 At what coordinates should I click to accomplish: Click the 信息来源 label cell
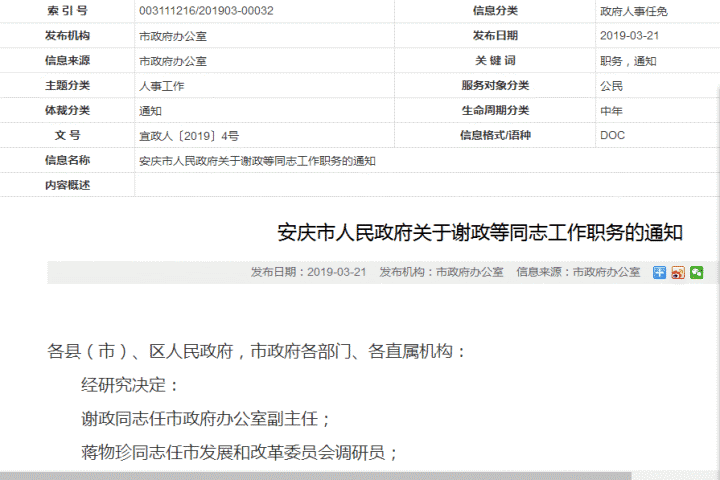(x=68, y=60)
